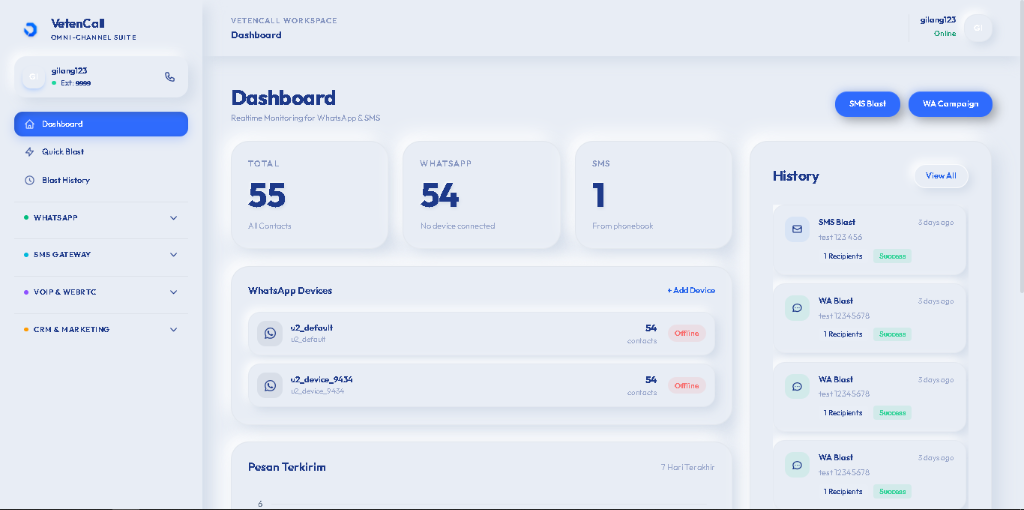
Task: Click View All in History panel
Action: 941,176
